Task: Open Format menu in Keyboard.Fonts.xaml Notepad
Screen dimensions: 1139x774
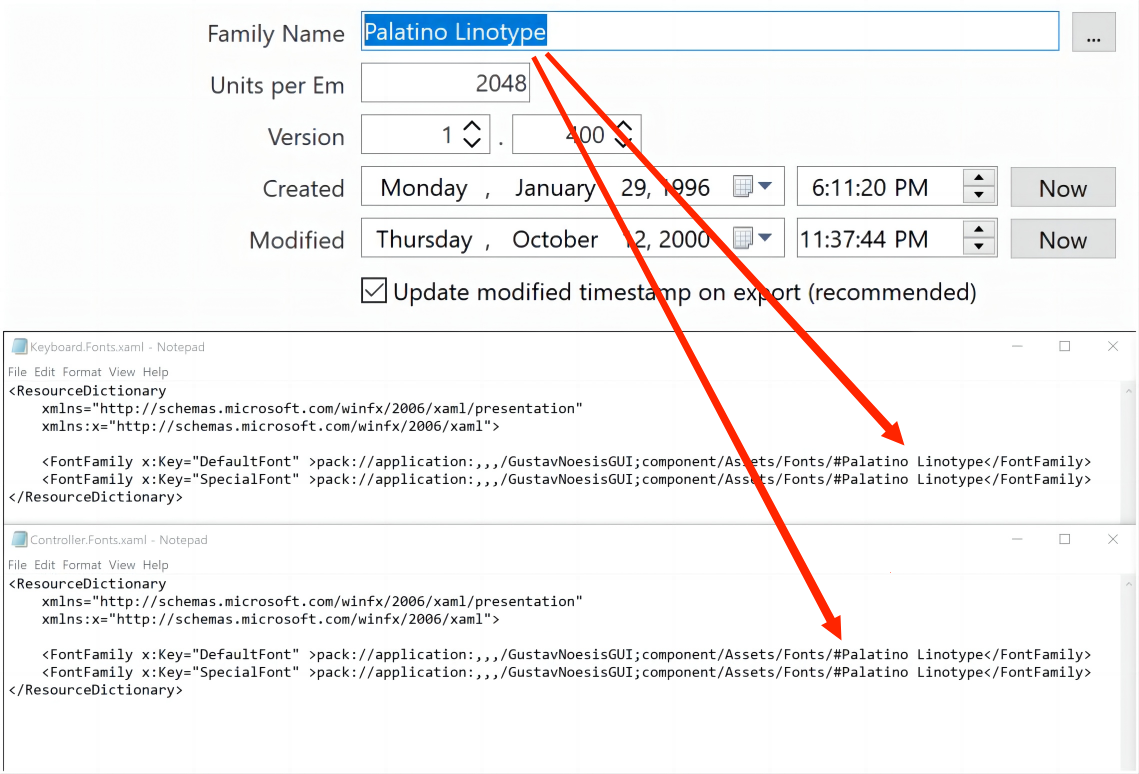Action: tap(81, 372)
